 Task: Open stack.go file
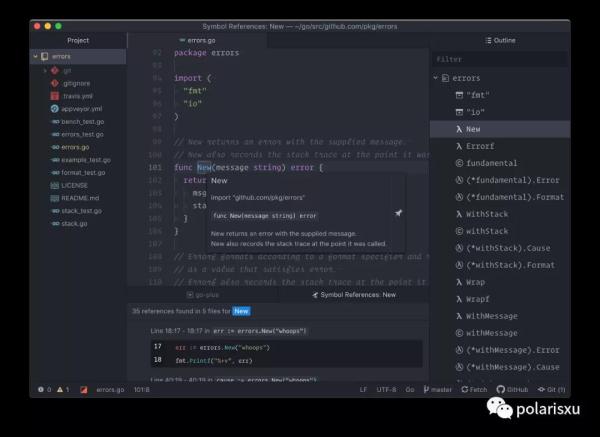74,223
